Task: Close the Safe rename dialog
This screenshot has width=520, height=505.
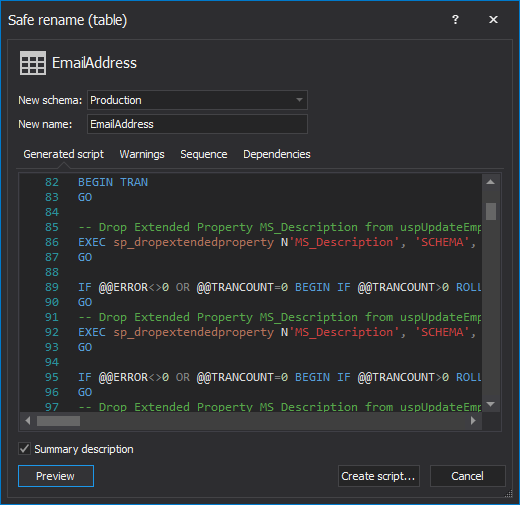Action: coord(493,20)
